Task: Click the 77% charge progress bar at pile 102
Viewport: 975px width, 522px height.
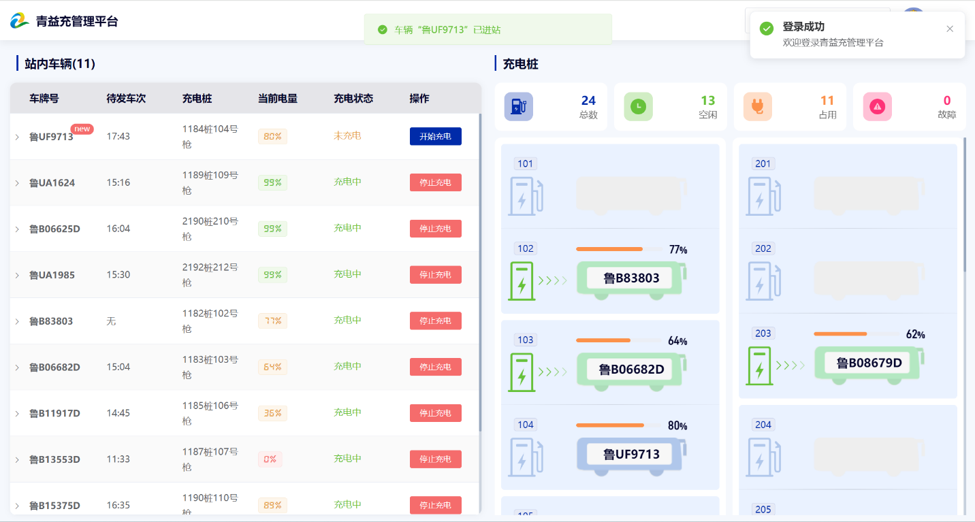Action: 610,249
